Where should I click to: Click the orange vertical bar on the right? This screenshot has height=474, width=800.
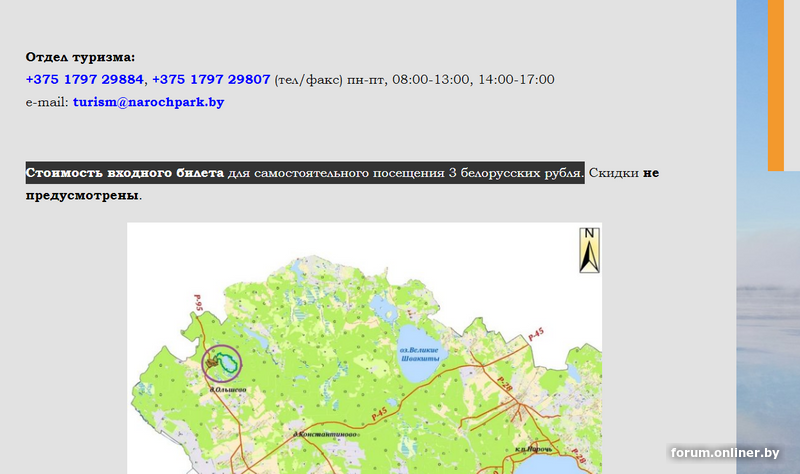click(x=776, y=85)
